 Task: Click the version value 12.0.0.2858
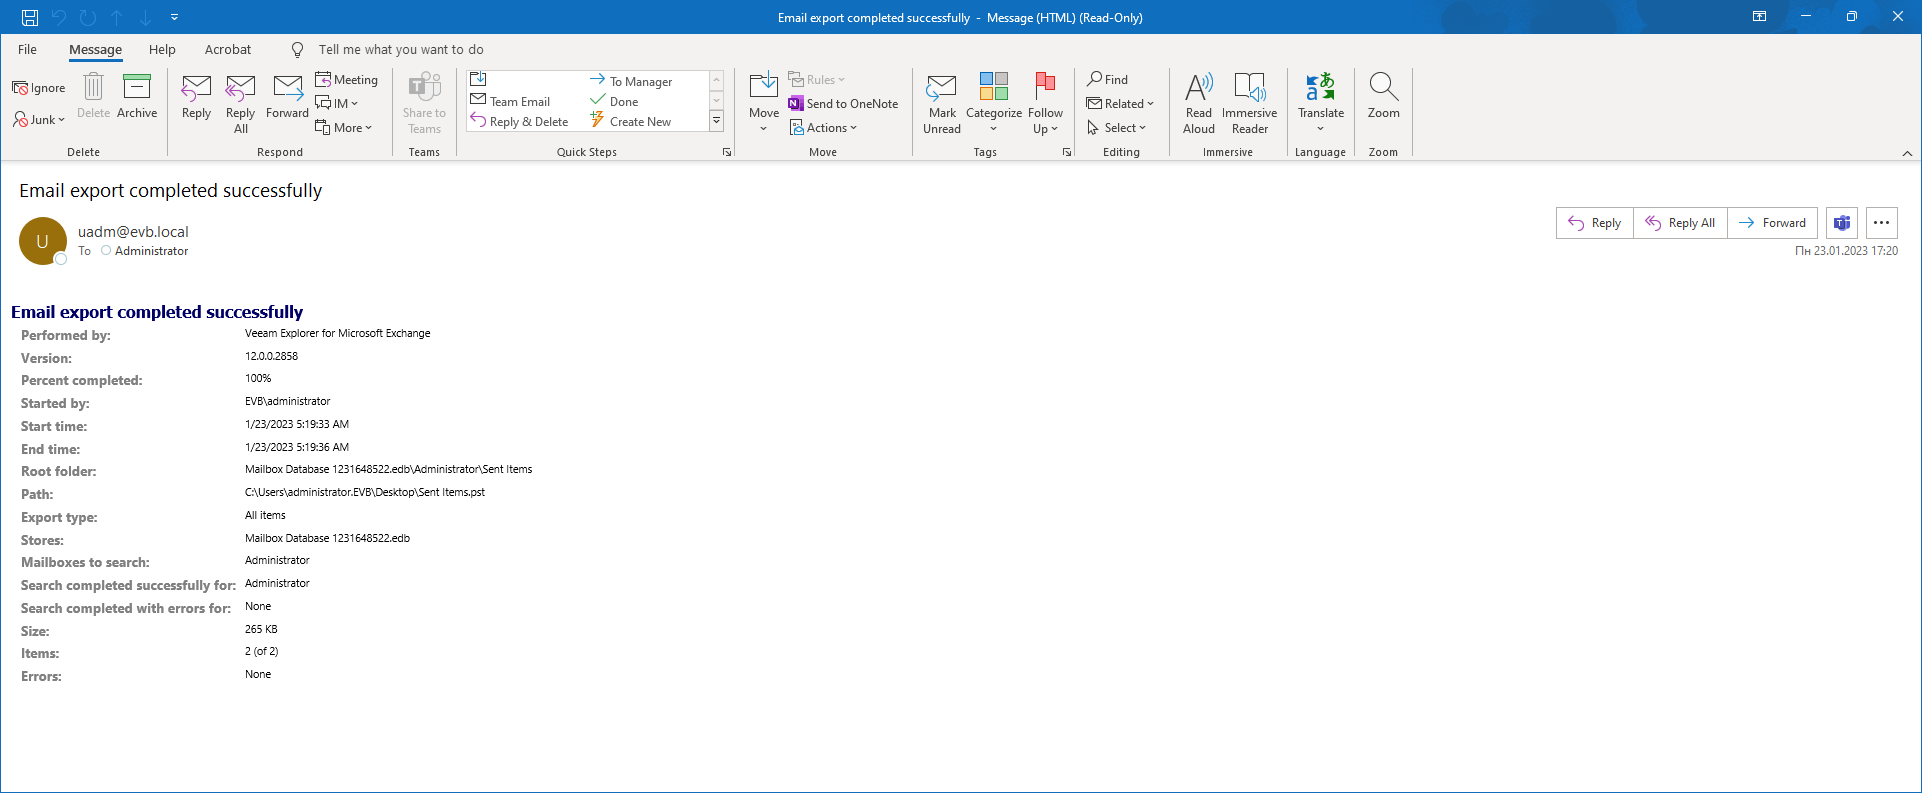(x=271, y=356)
